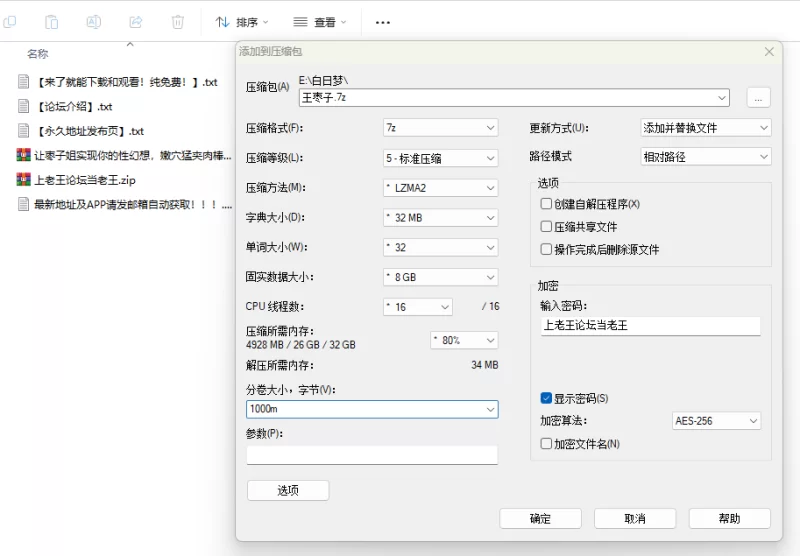The width and height of the screenshot is (800, 556).
Task: Uncheck the 显示密码 checkbox
Action: 546,398
